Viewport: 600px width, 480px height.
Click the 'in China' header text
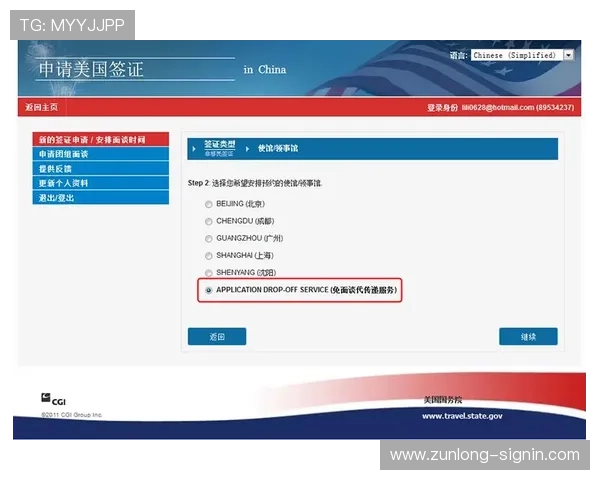tap(265, 69)
